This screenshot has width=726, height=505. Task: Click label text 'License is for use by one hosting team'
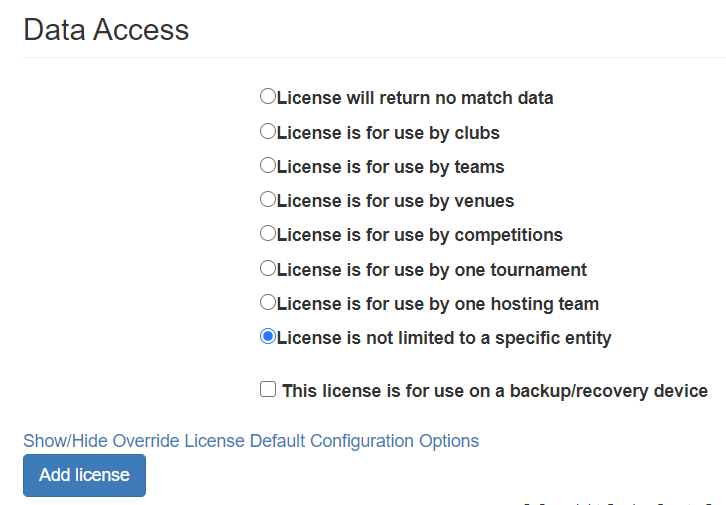tap(437, 303)
